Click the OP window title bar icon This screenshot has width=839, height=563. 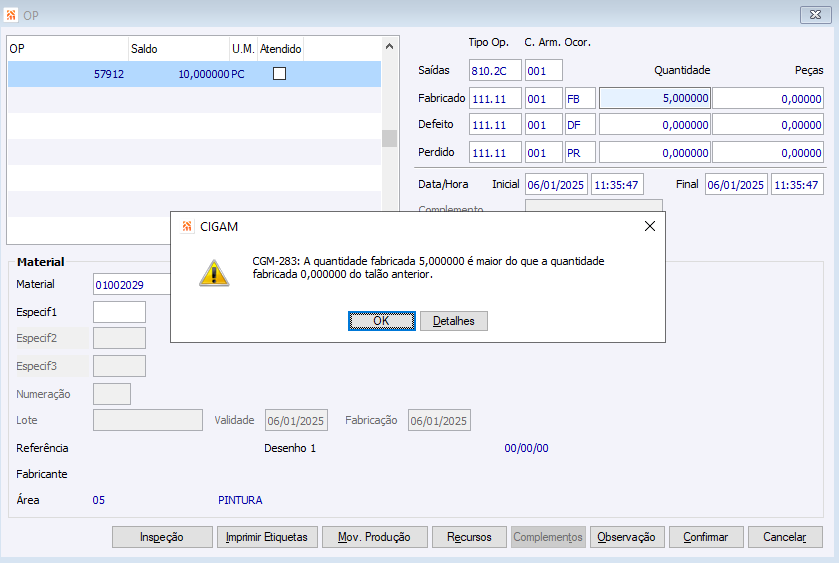(x=11, y=15)
